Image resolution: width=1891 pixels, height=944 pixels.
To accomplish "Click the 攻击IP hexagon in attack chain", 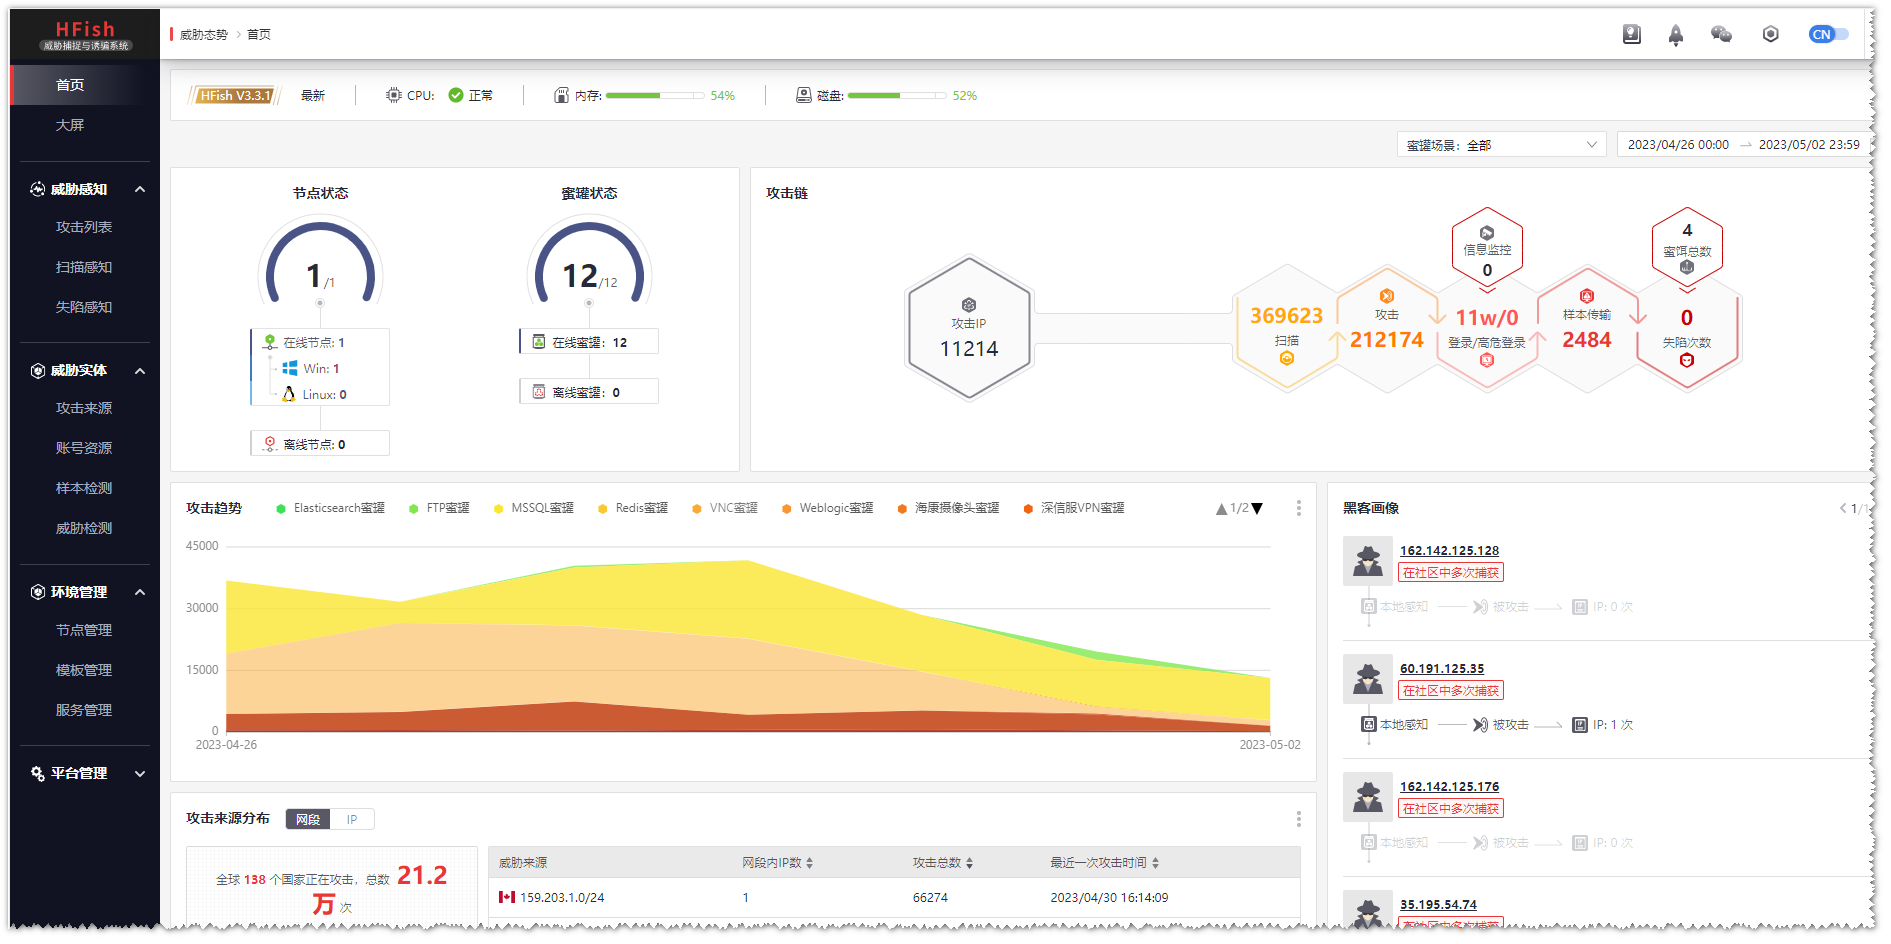I will pyautogui.click(x=968, y=329).
